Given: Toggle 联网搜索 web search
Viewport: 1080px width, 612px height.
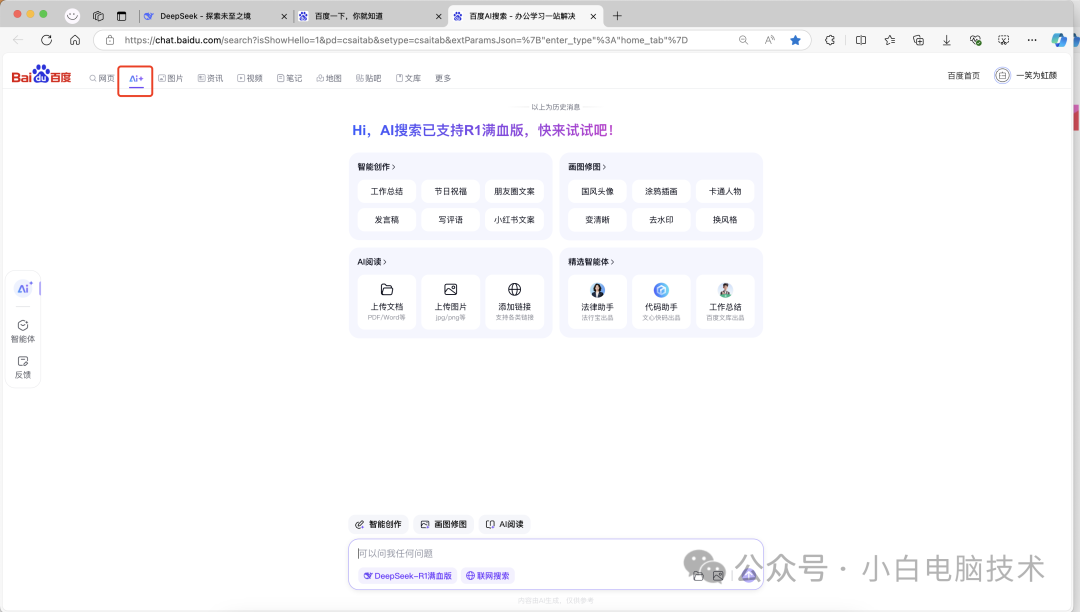Looking at the screenshot, I should pyautogui.click(x=488, y=576).
